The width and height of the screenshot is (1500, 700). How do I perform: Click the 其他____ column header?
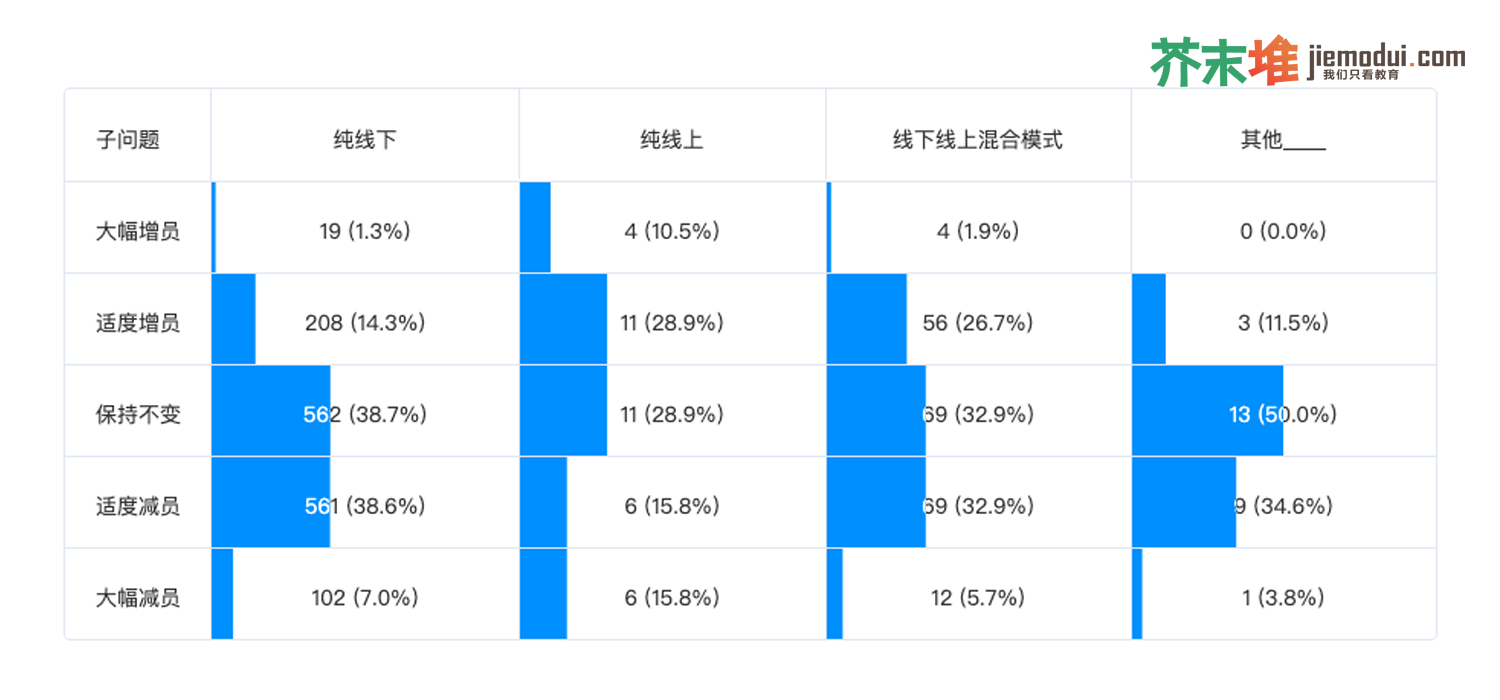(x=1283, y=140)
